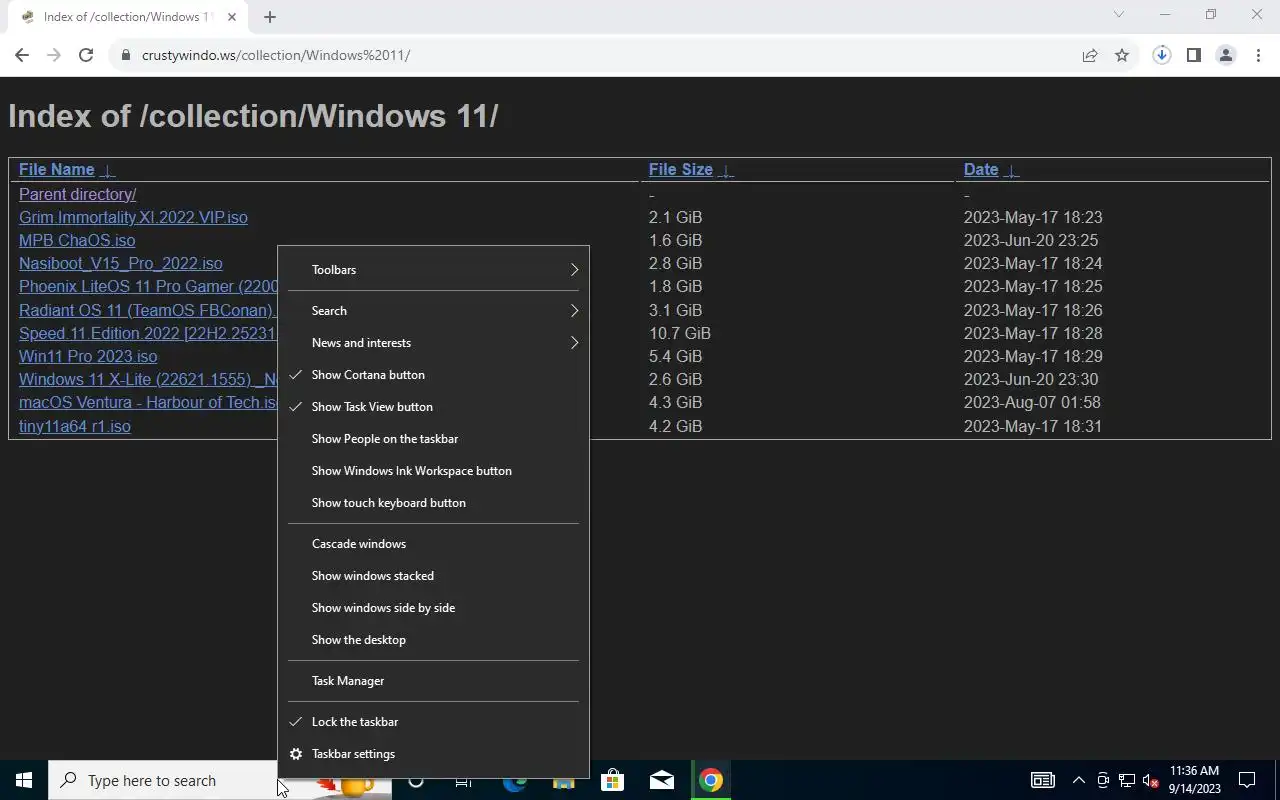Viewport: 1280px width, 800px height.
Task: Choose Cascade windows from context menu
Action: pos(433,544)
